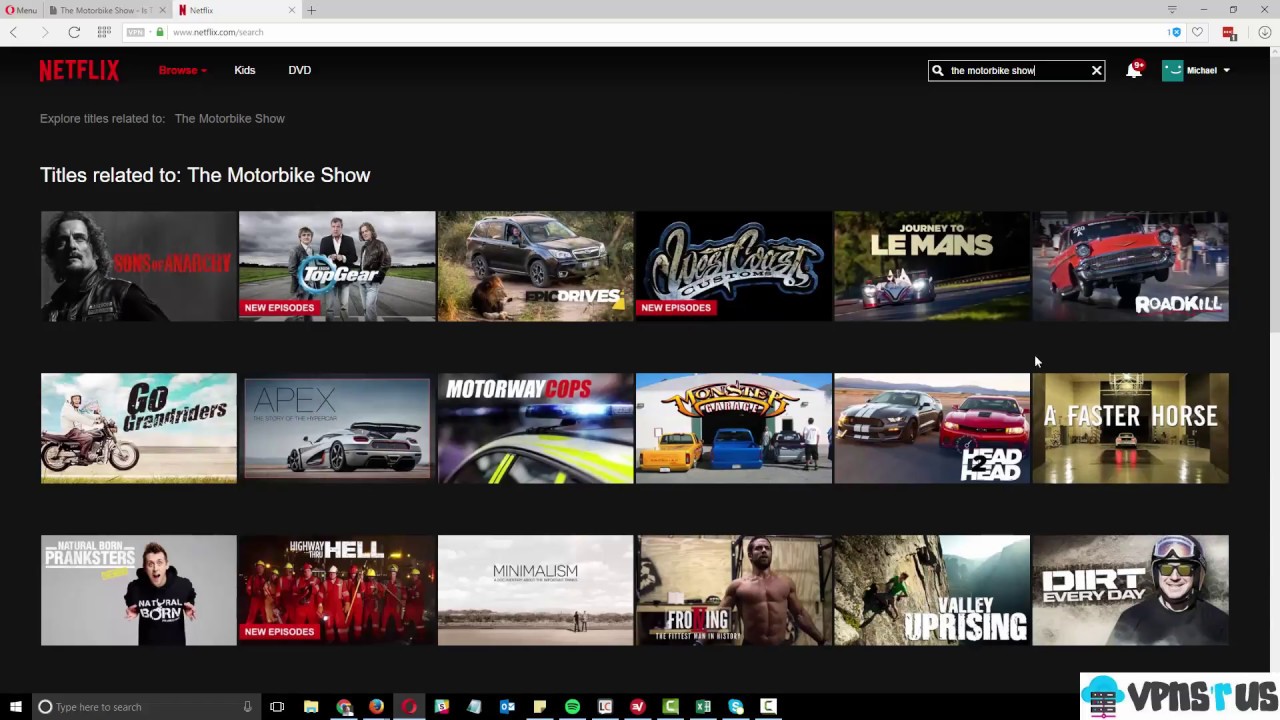Open Task View on the taskbar
The image size is (1280, 720).
[x=277, y=707]
